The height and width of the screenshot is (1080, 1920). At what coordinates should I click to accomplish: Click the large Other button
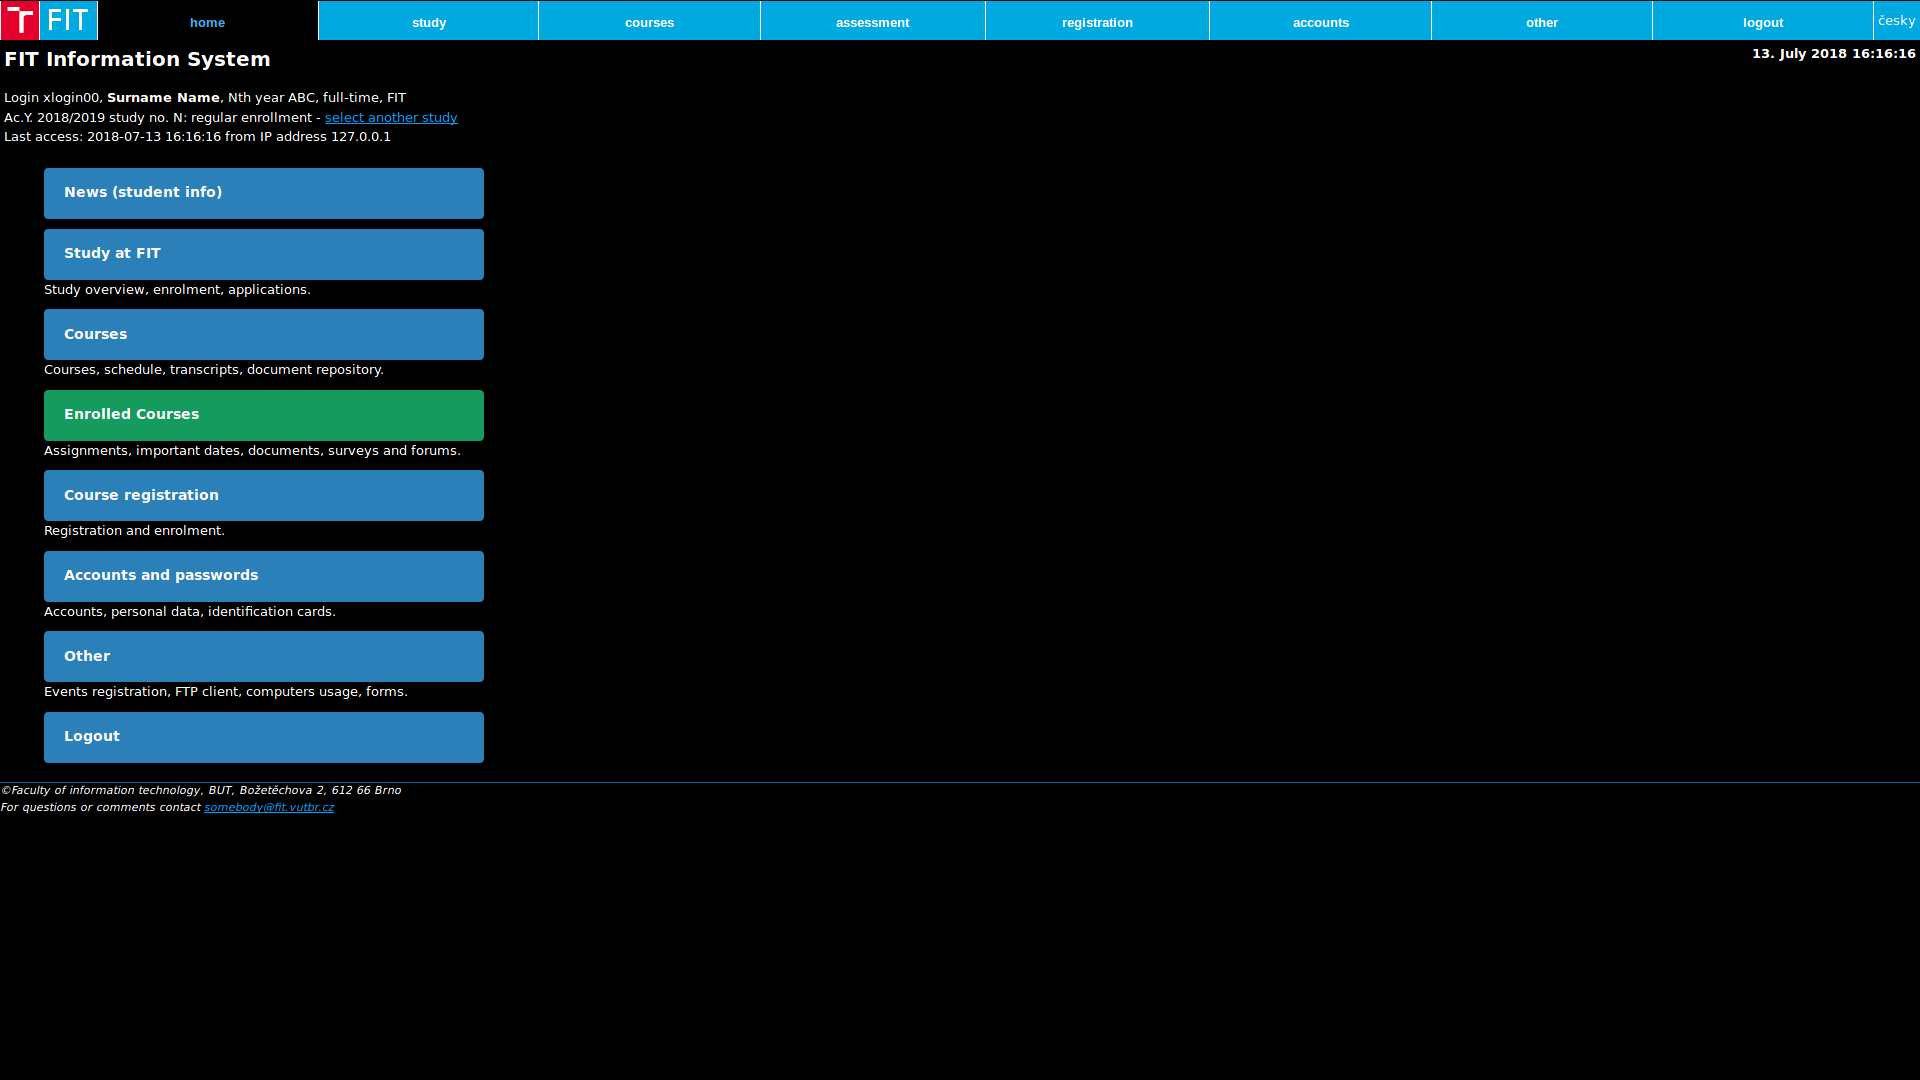click(x=264, y=656)
